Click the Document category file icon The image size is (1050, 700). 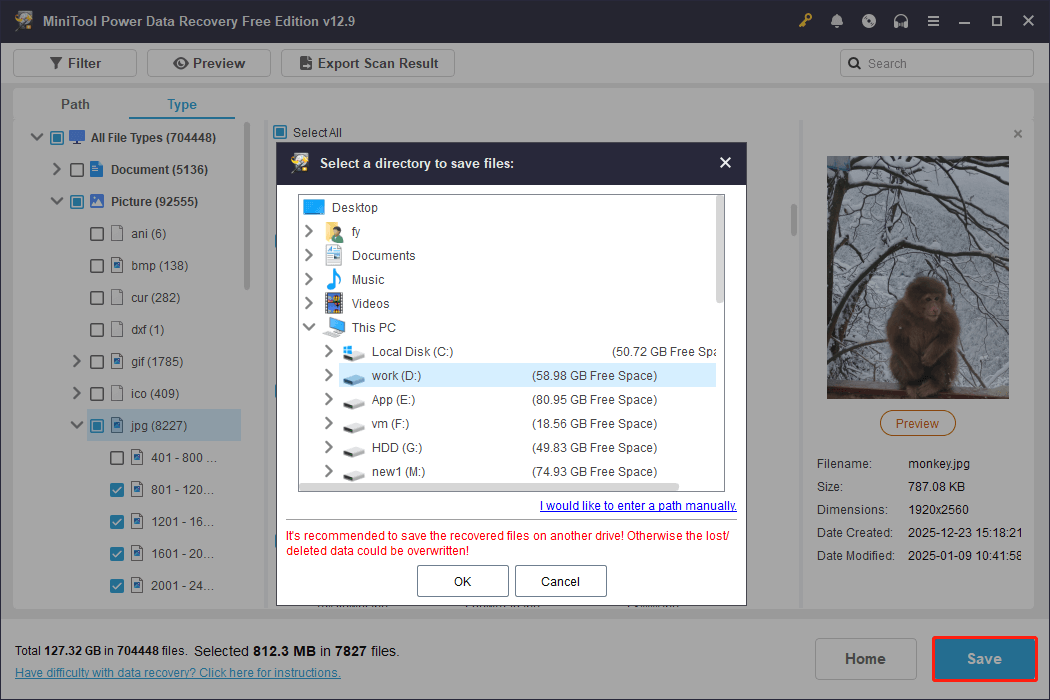[96, 169]
